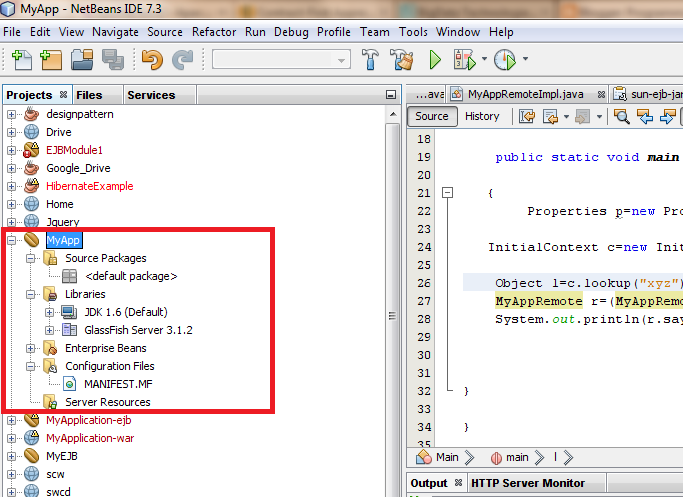Click the Undo arrow icon
The image size is (683, 497).
pos(152,60)
